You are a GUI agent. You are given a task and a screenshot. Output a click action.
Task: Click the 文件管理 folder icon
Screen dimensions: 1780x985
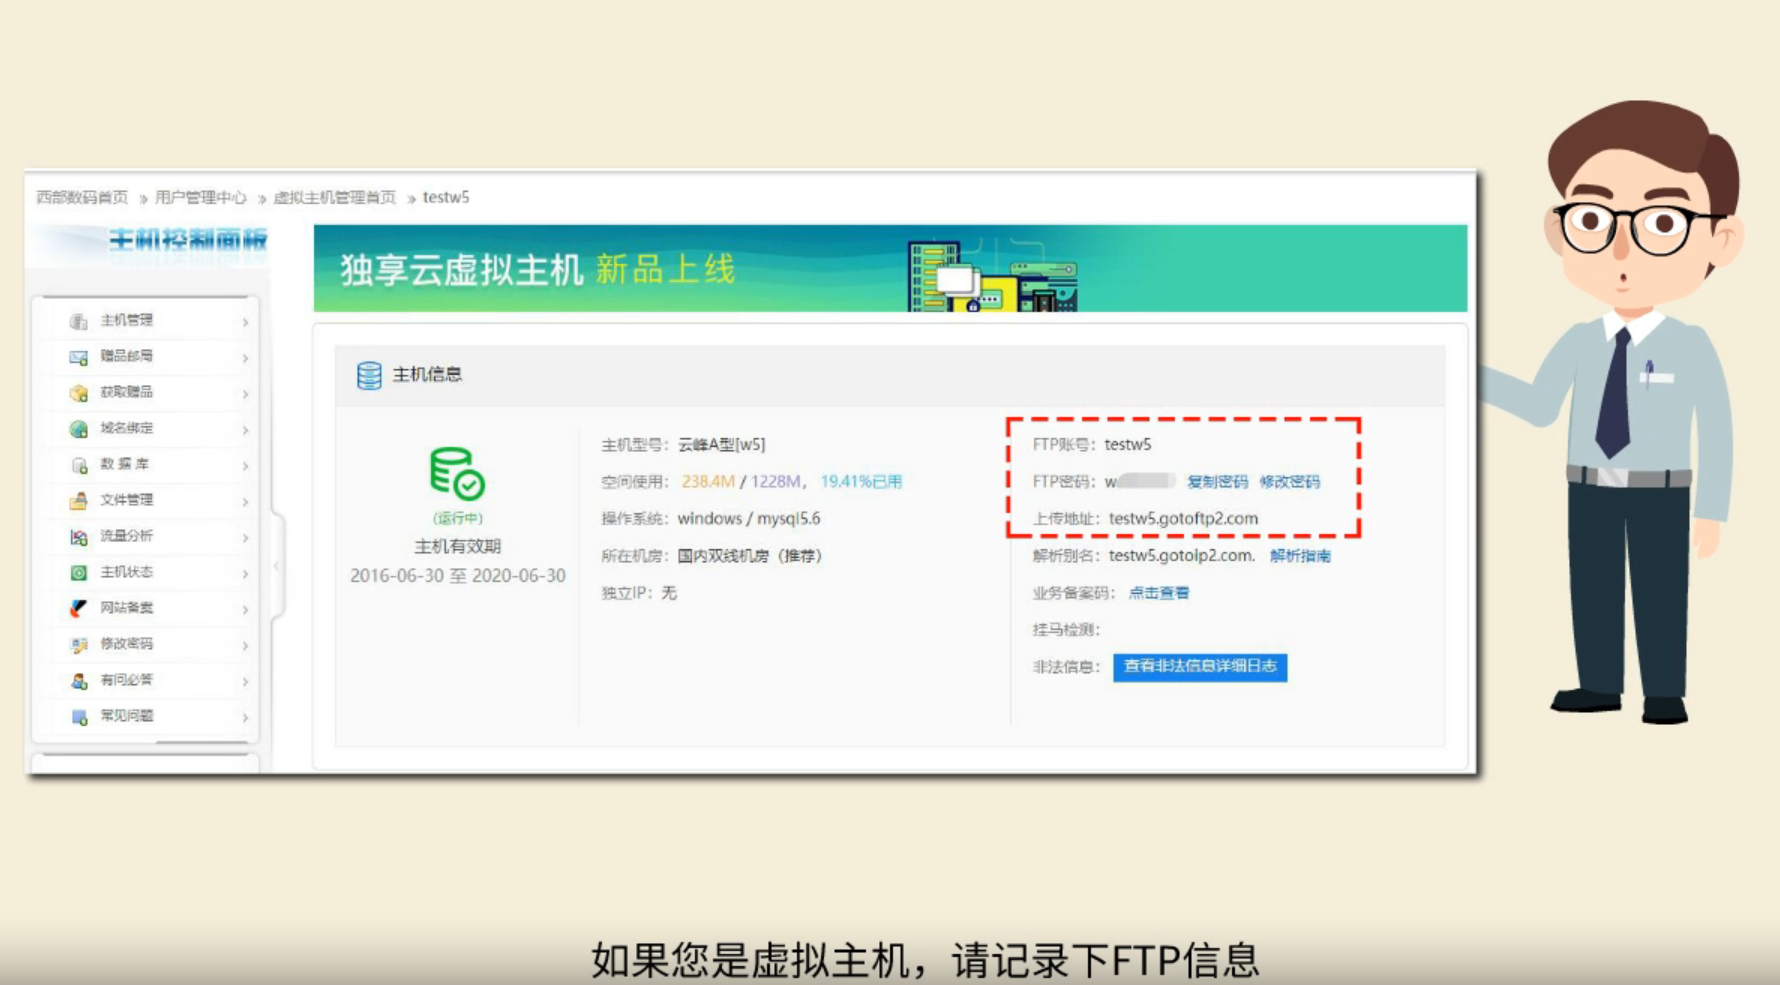tap(78, 501)
